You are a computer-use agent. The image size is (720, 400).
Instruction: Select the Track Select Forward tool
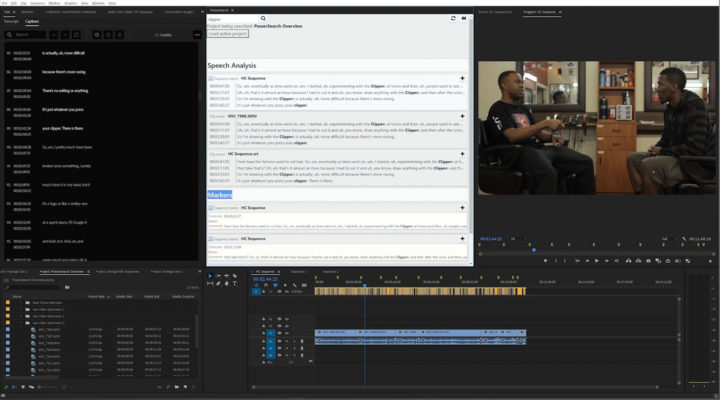click(218, 276)
